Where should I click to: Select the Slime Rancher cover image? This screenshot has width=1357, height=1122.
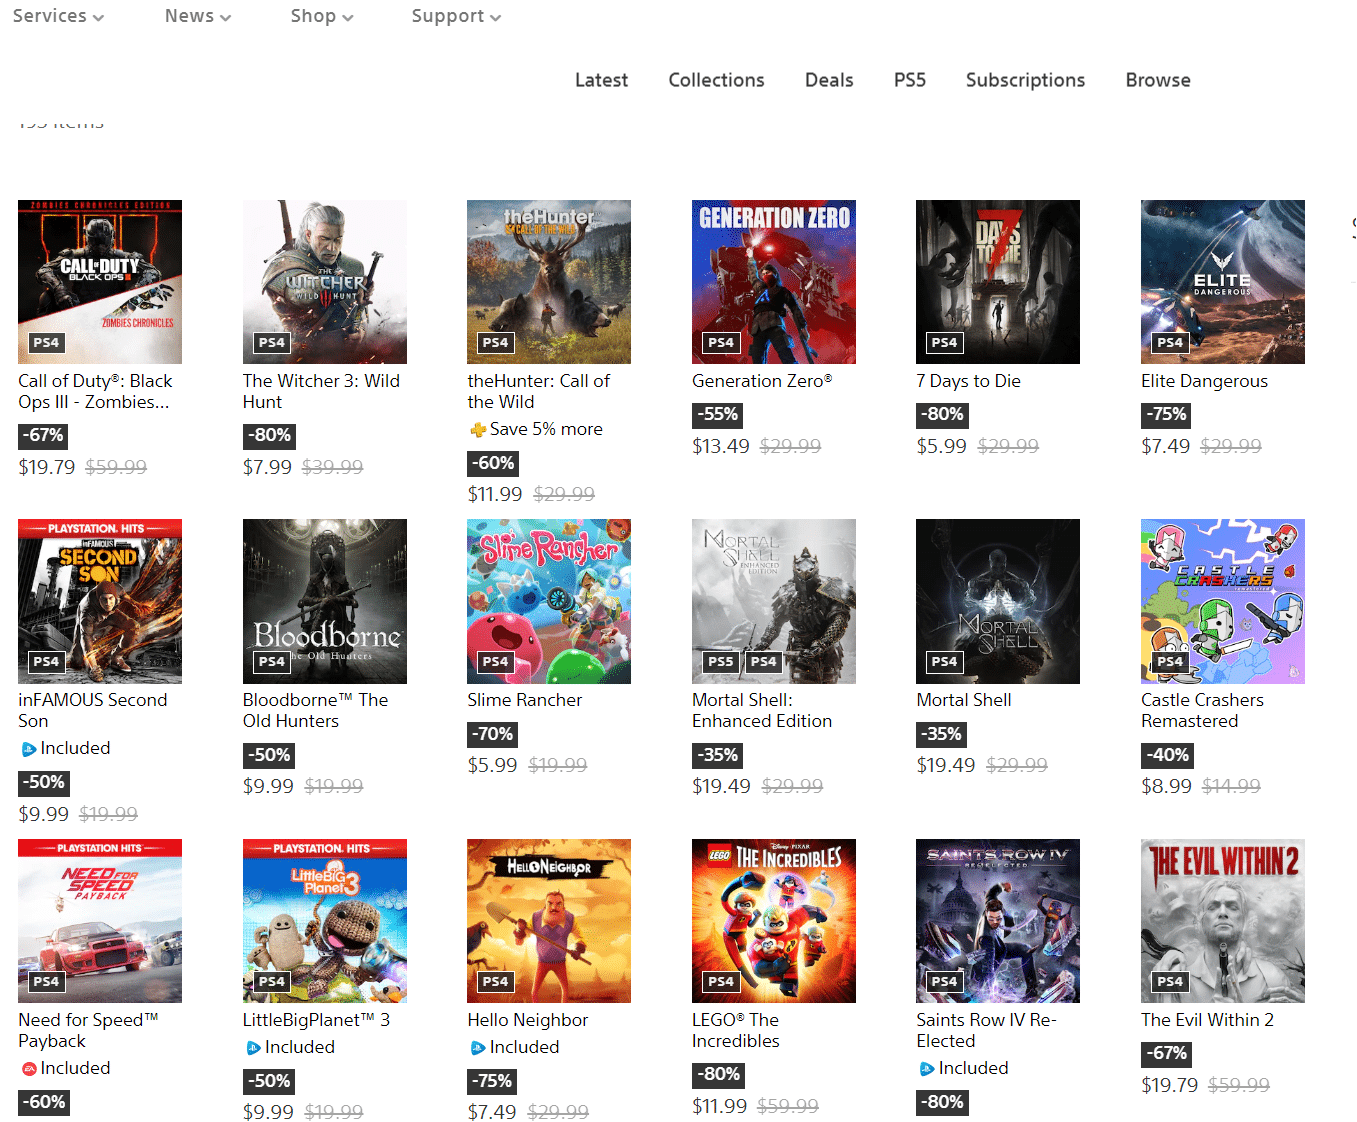[x=549, y=601]
